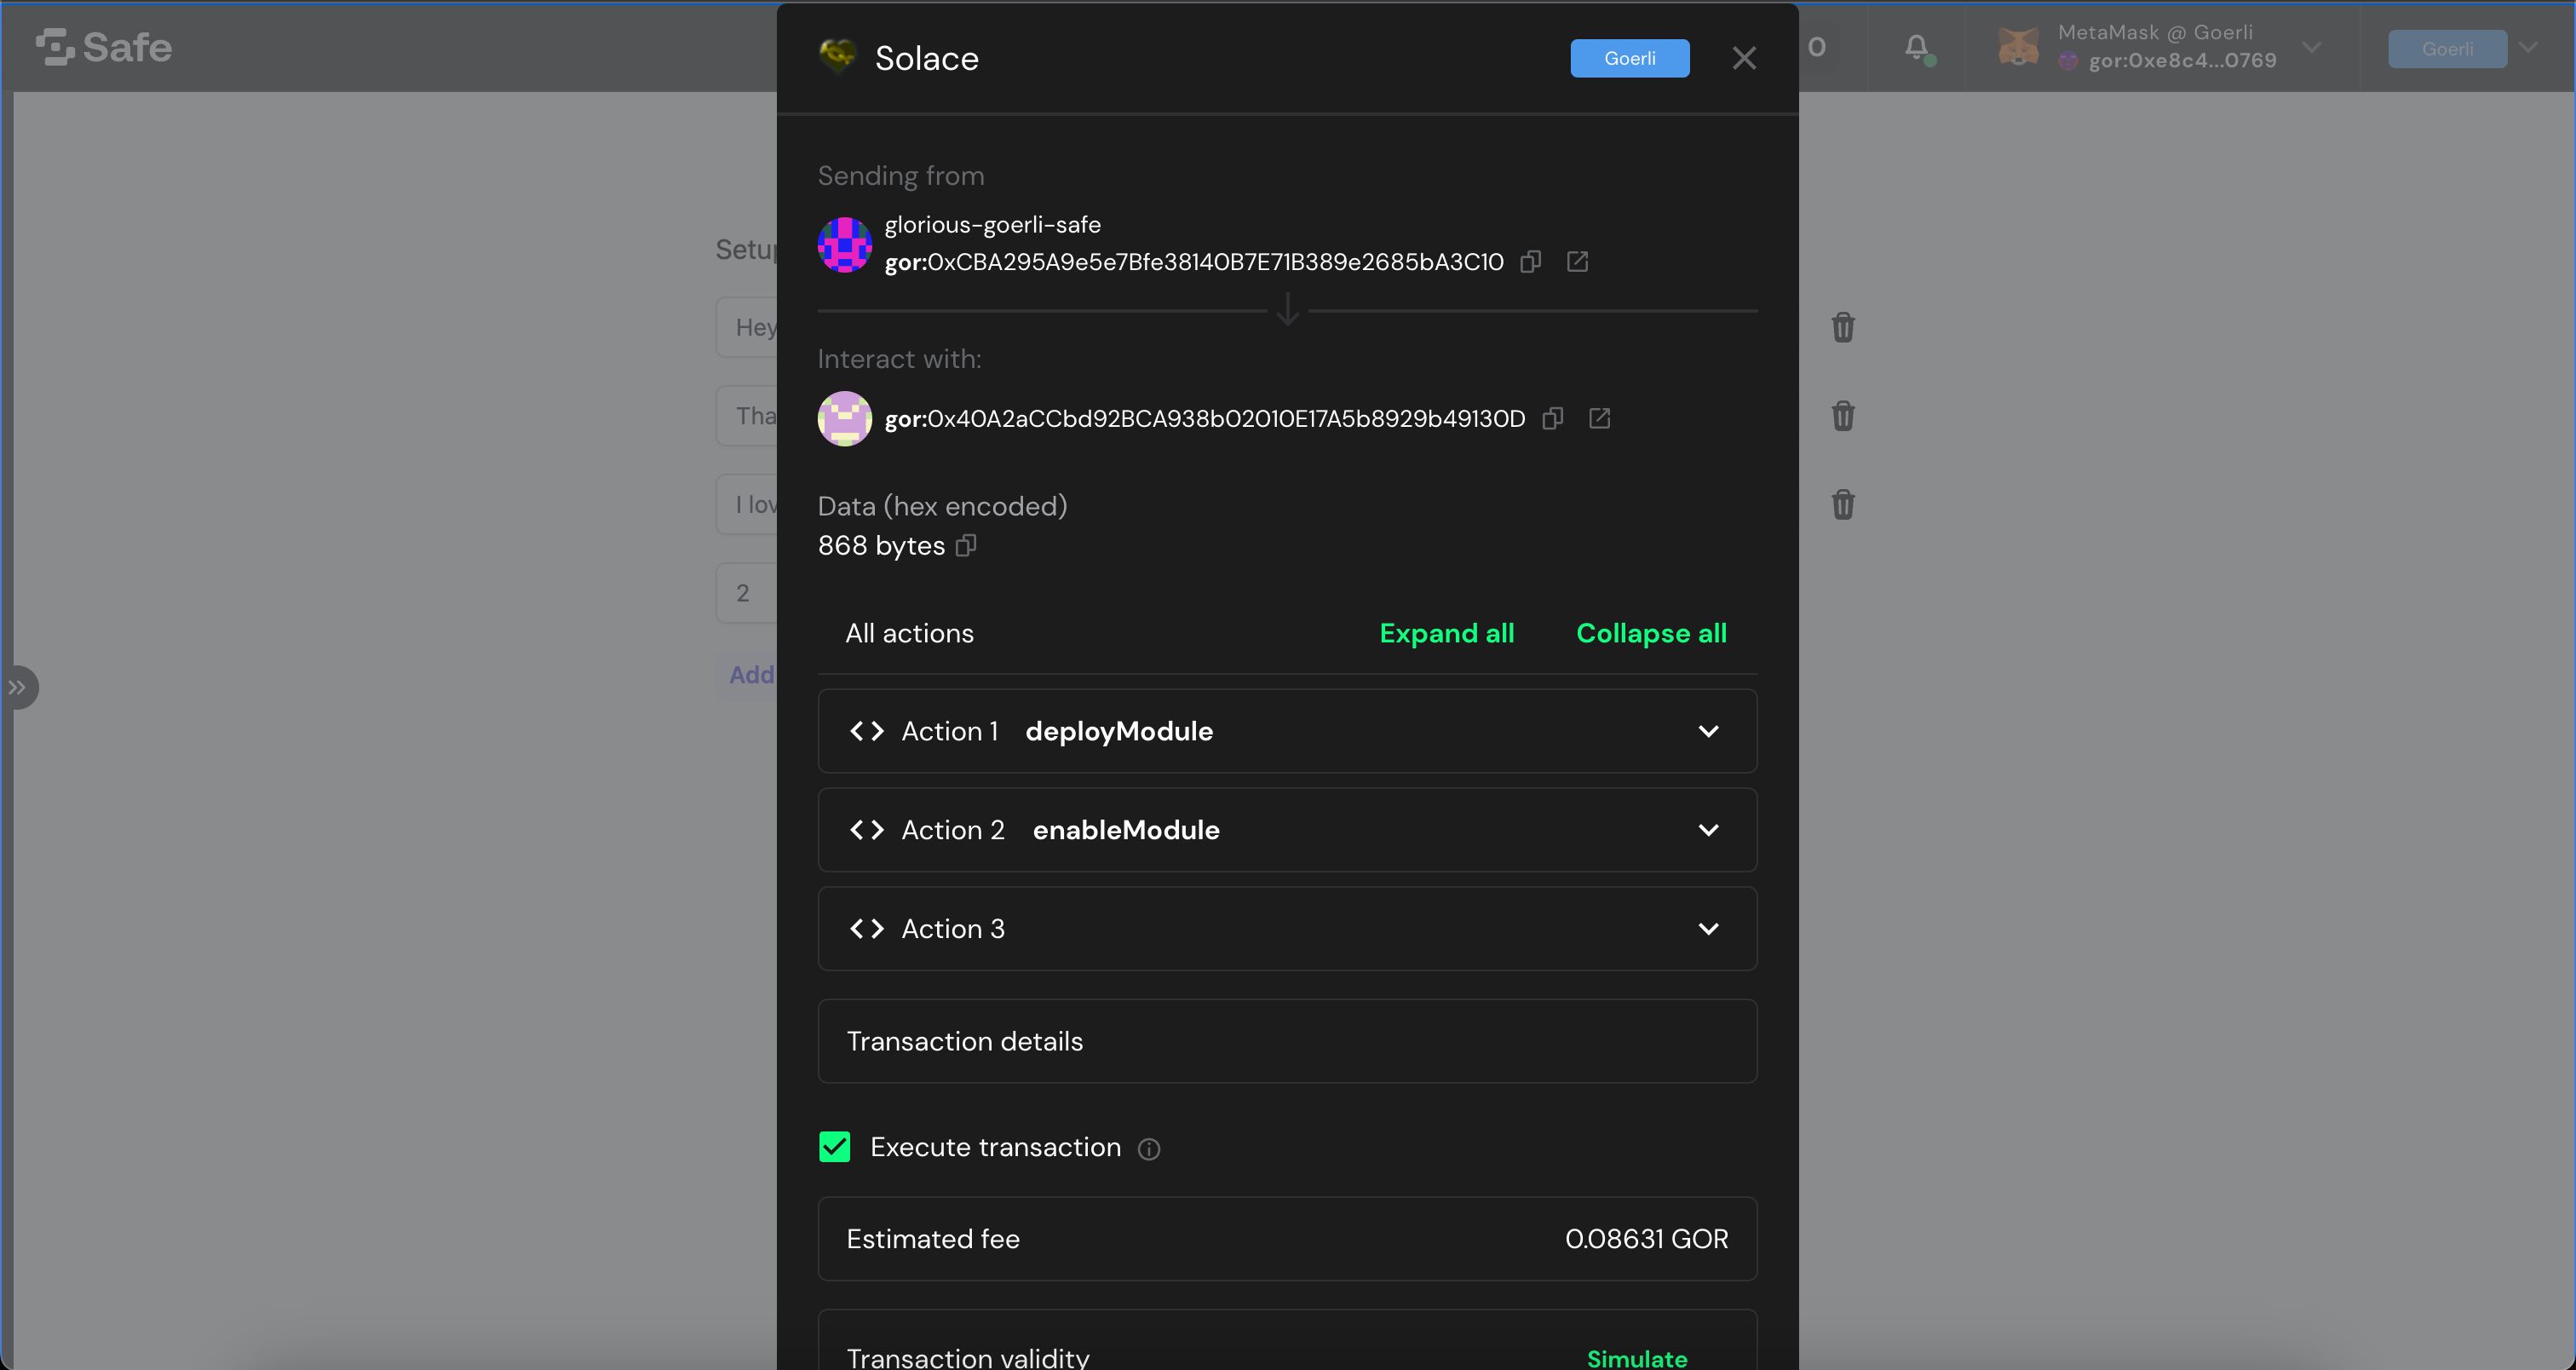The width and height of the screenshot is (2576, 1370).
Task: Click the Solace app logo icon
Action: [838, 56]
